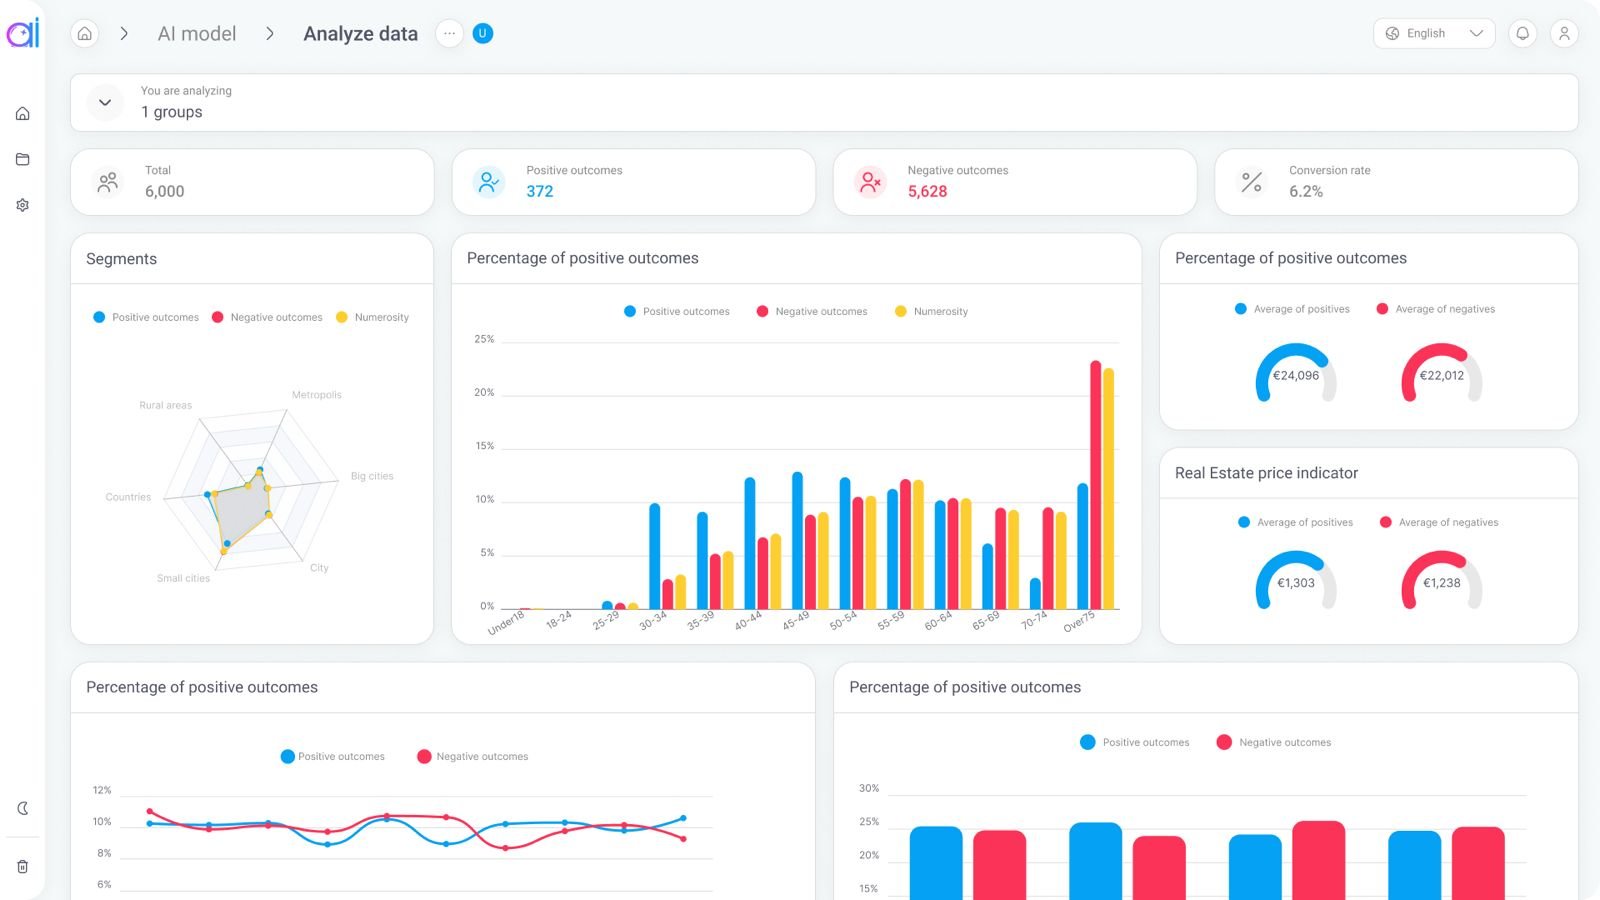Toggle Numerosity in age bar chart legend
This screenshot has height=900, width=1600.
coord(931,311)
